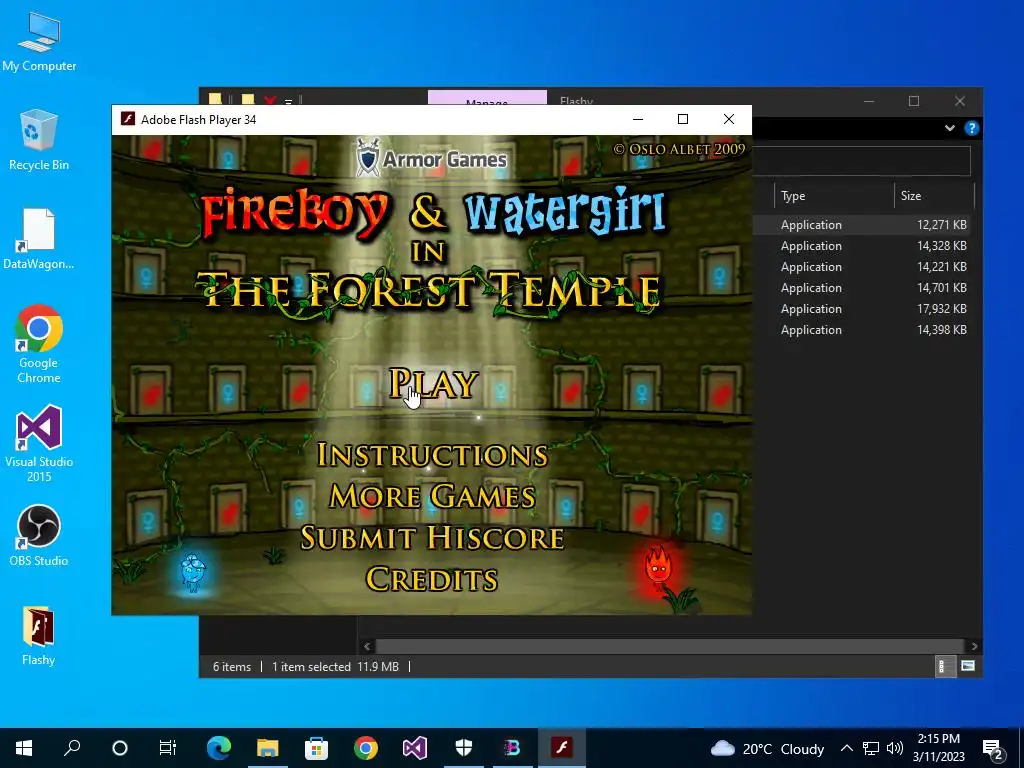Screen dimensions: 1024x768
Task: Select the Visual Studio 2015 desktop shortcut
Action: [x=39, y=443]
